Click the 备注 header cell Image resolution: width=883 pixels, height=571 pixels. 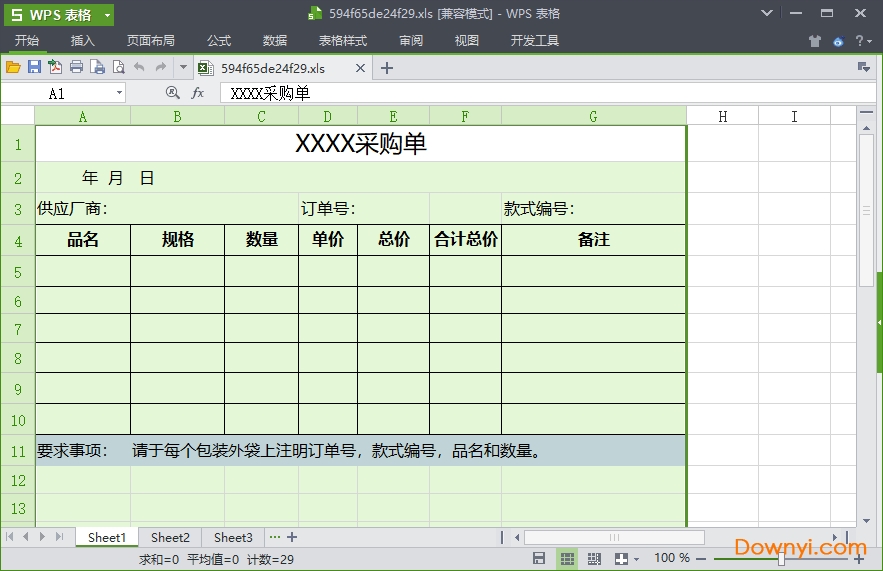(594, 240)
